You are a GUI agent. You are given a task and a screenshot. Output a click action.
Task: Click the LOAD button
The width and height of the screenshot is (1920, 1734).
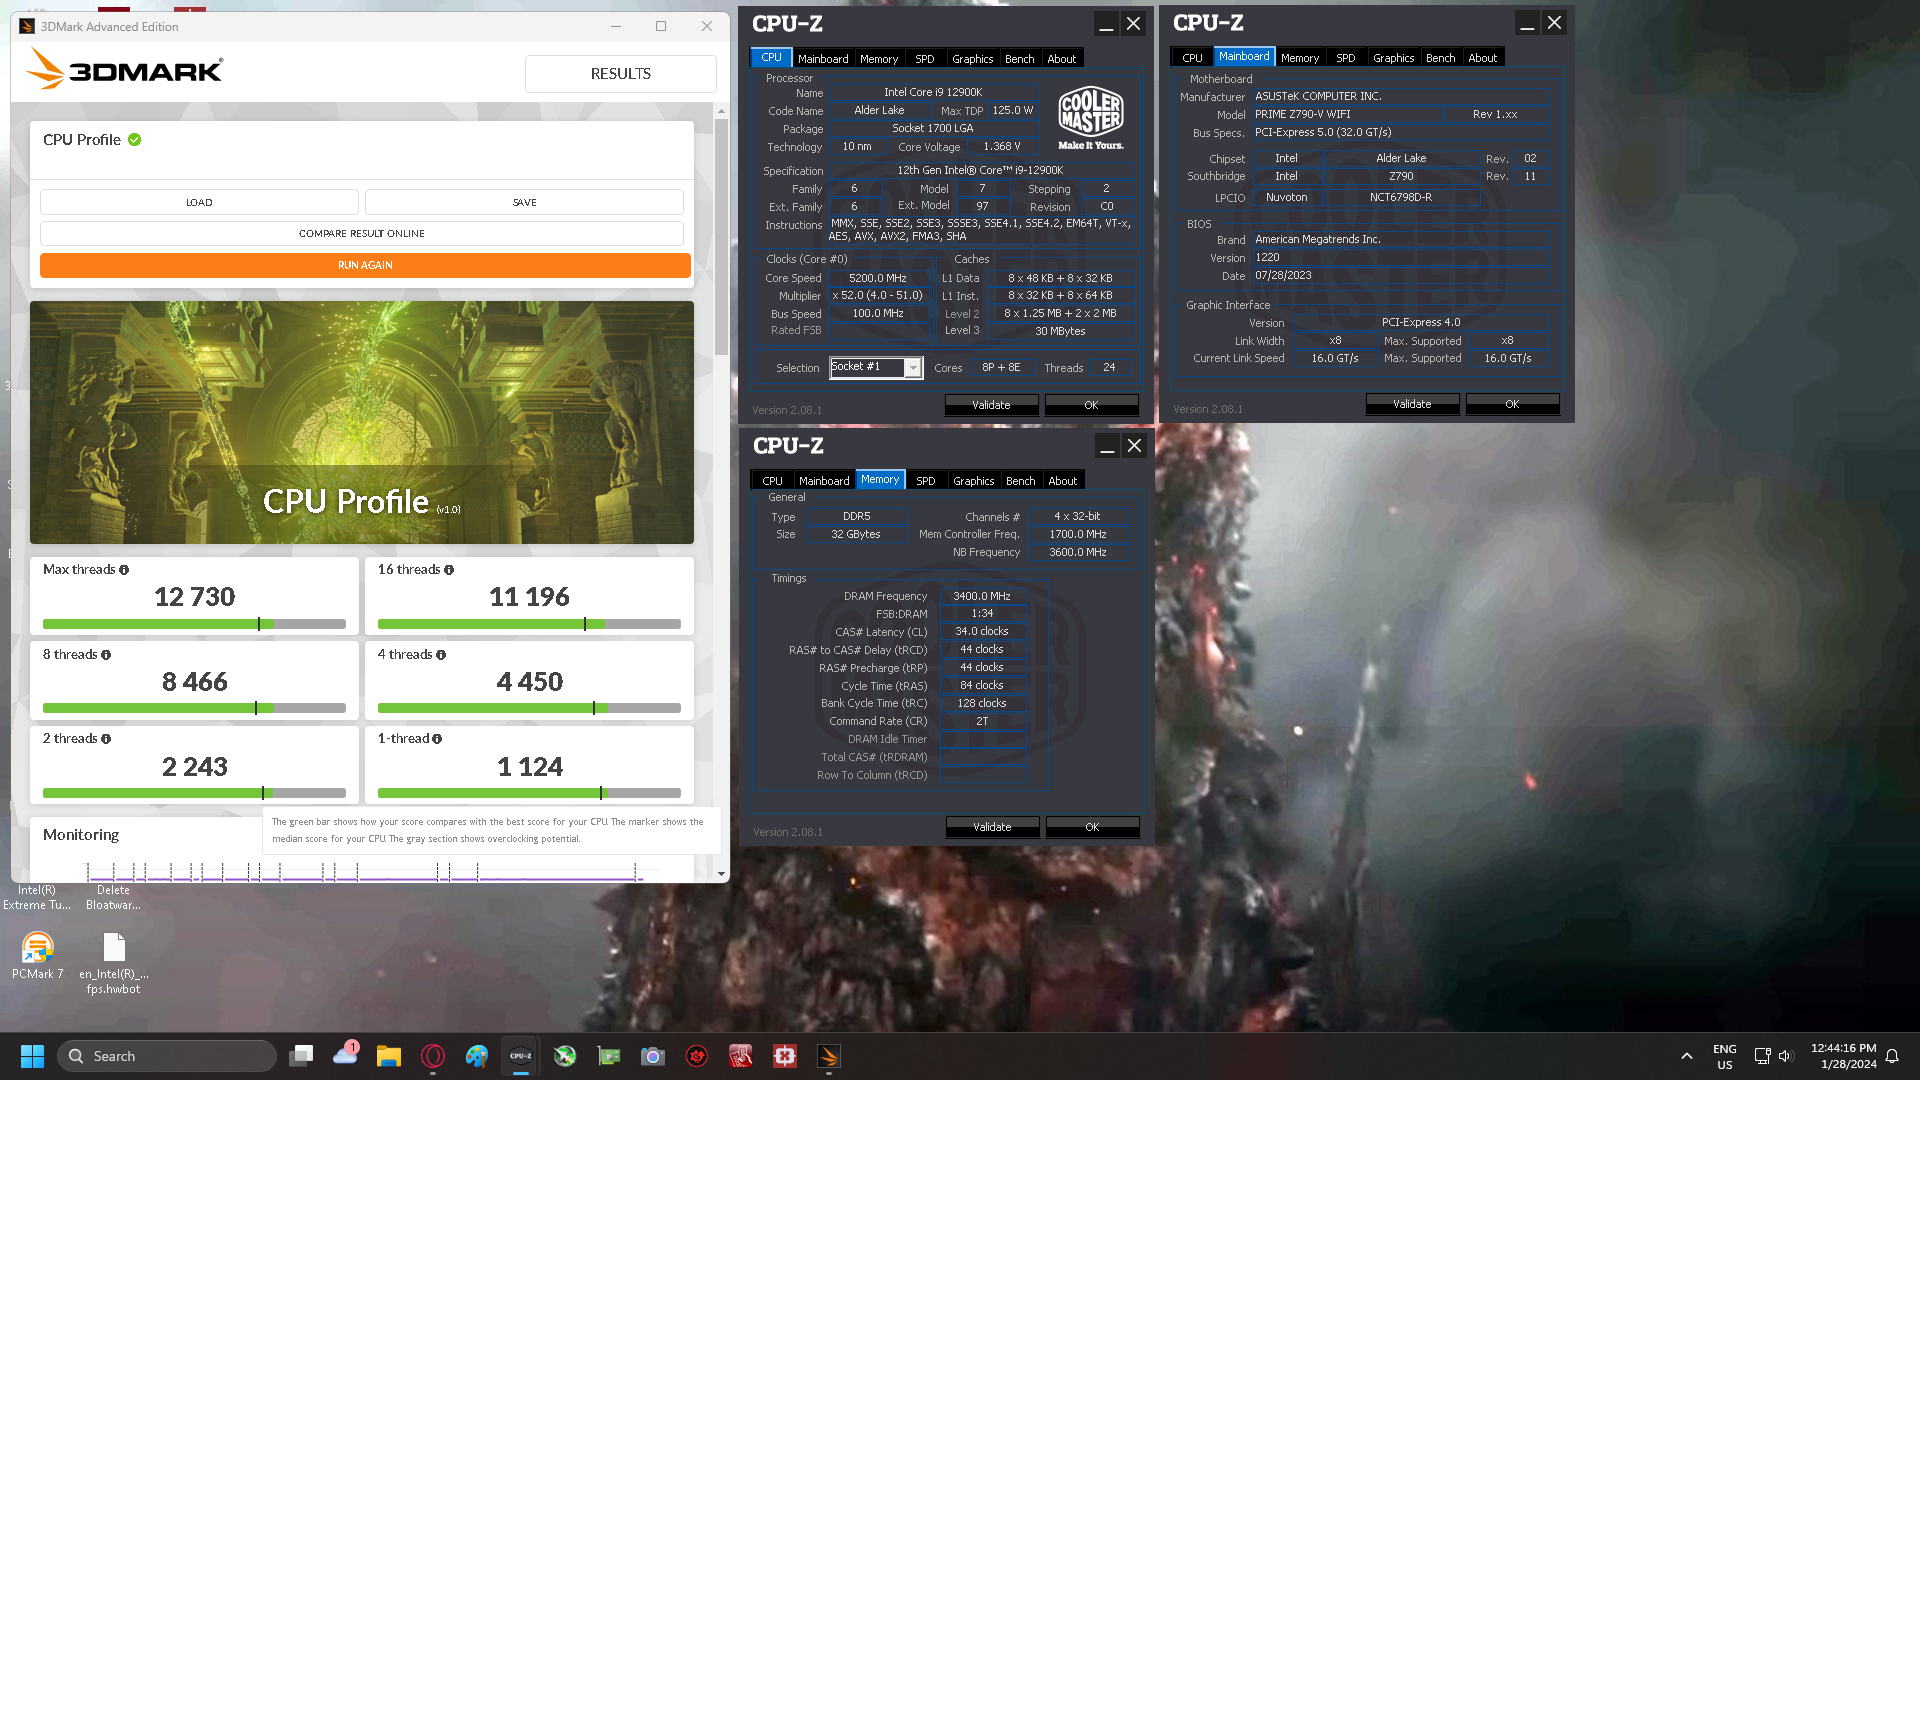(199, 202)
